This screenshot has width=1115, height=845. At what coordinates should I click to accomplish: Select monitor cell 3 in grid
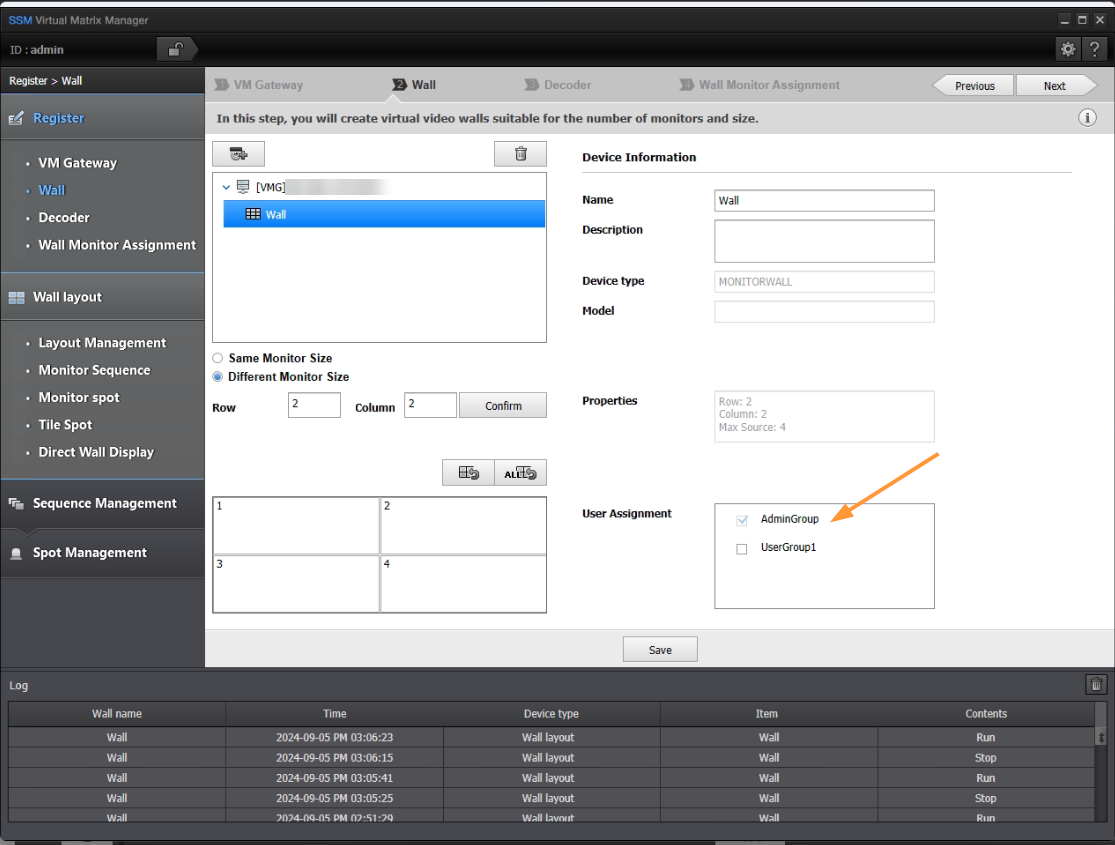(296, 584)
